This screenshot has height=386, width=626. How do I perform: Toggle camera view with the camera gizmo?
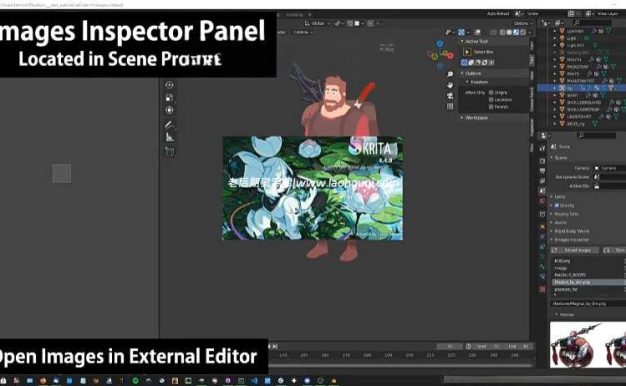[450, 95]
